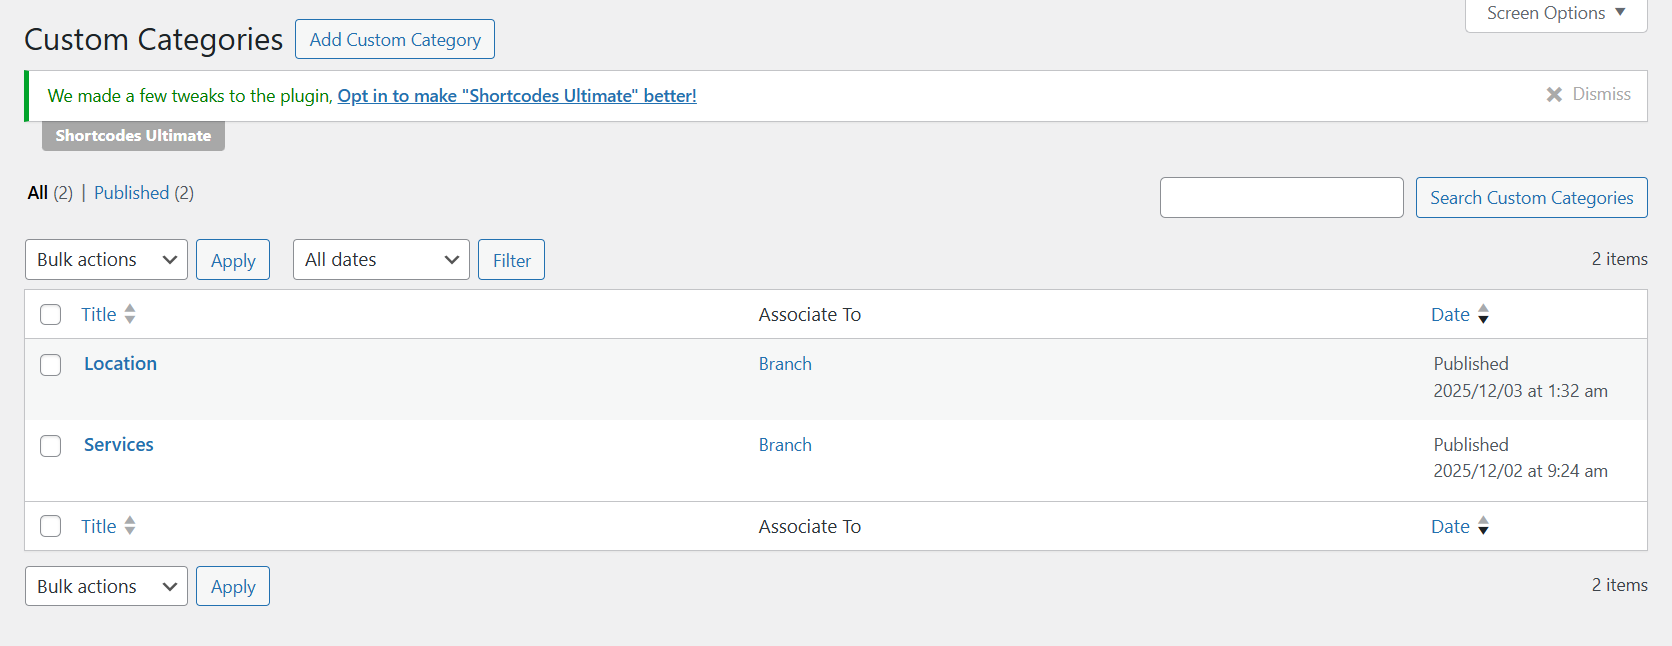Open the All dates filter dropdown

point(381,260)
